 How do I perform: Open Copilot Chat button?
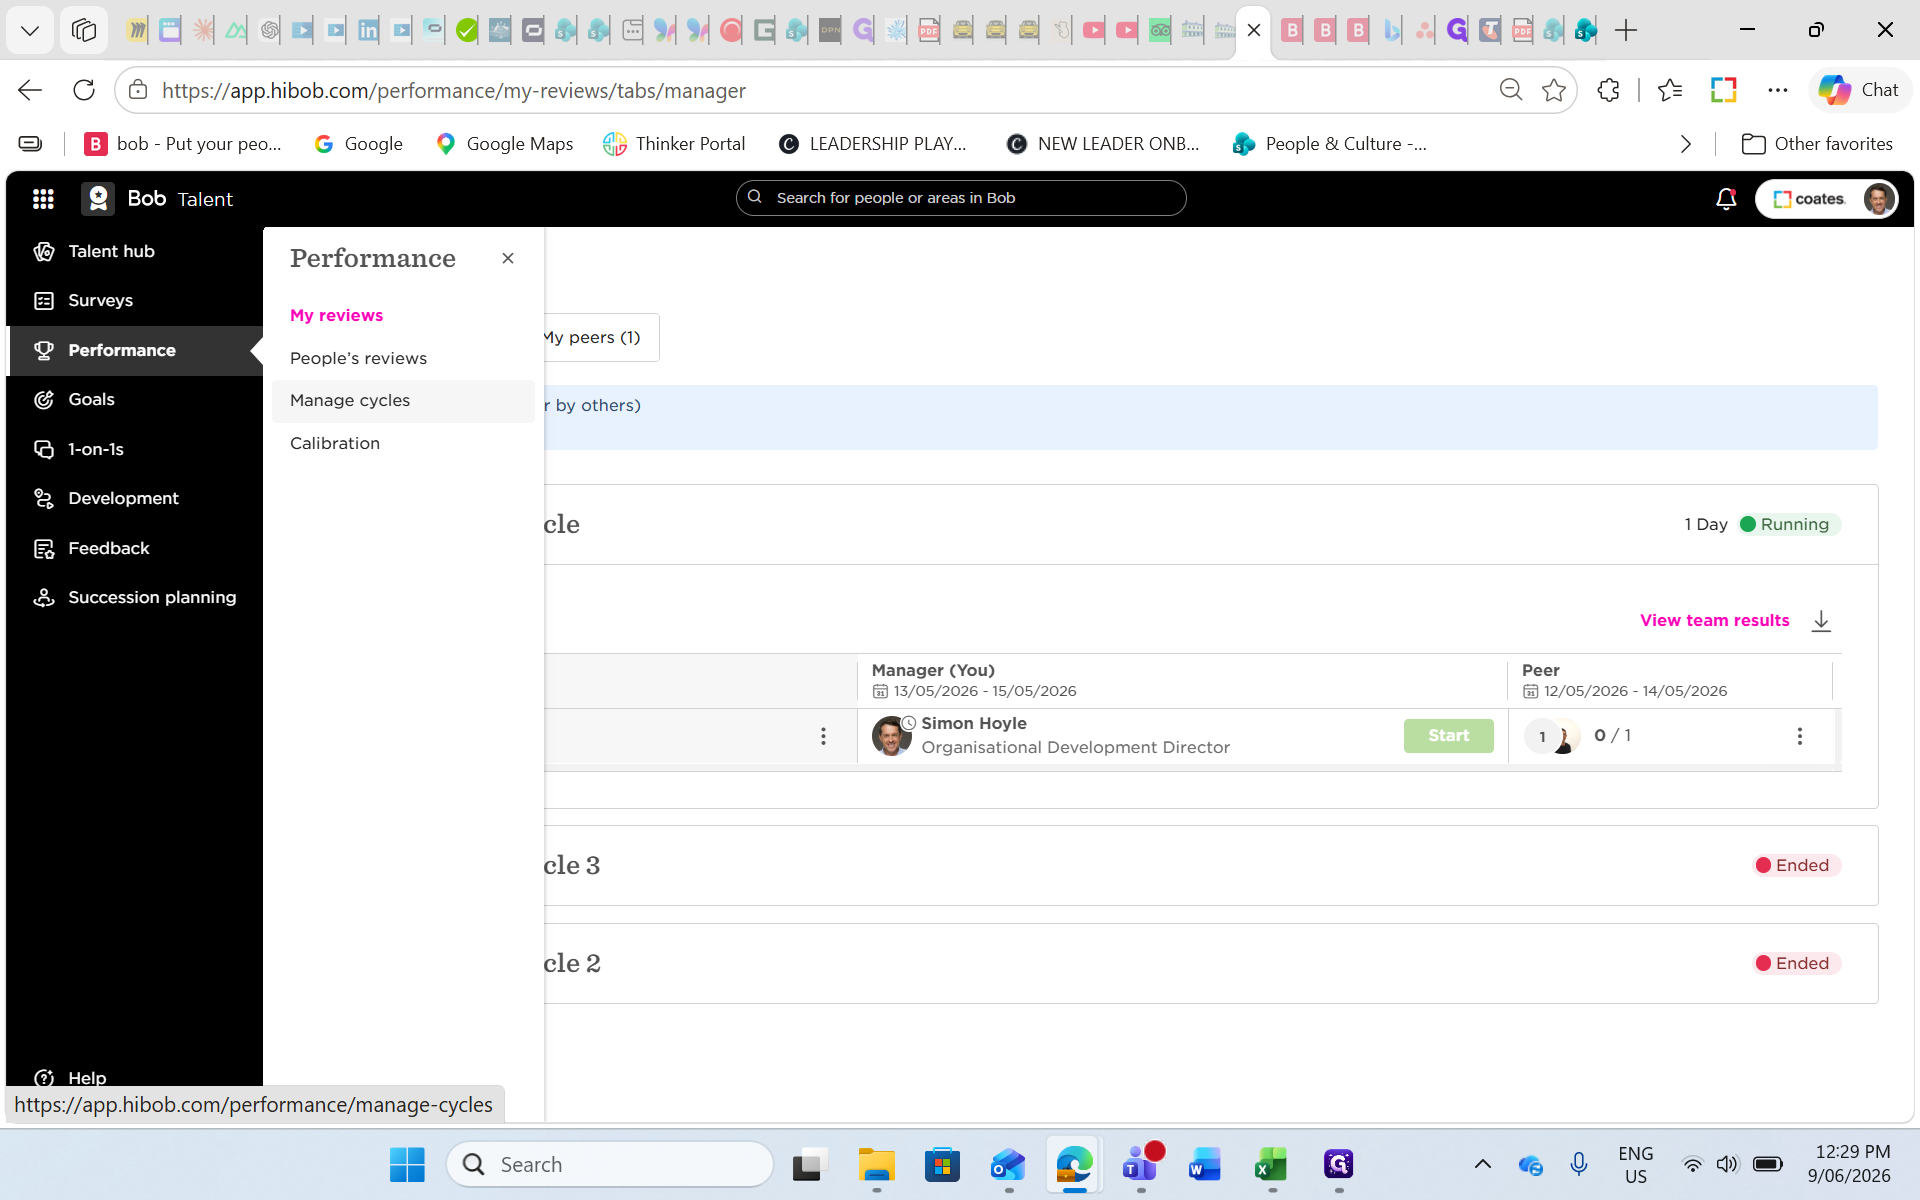1859,91
